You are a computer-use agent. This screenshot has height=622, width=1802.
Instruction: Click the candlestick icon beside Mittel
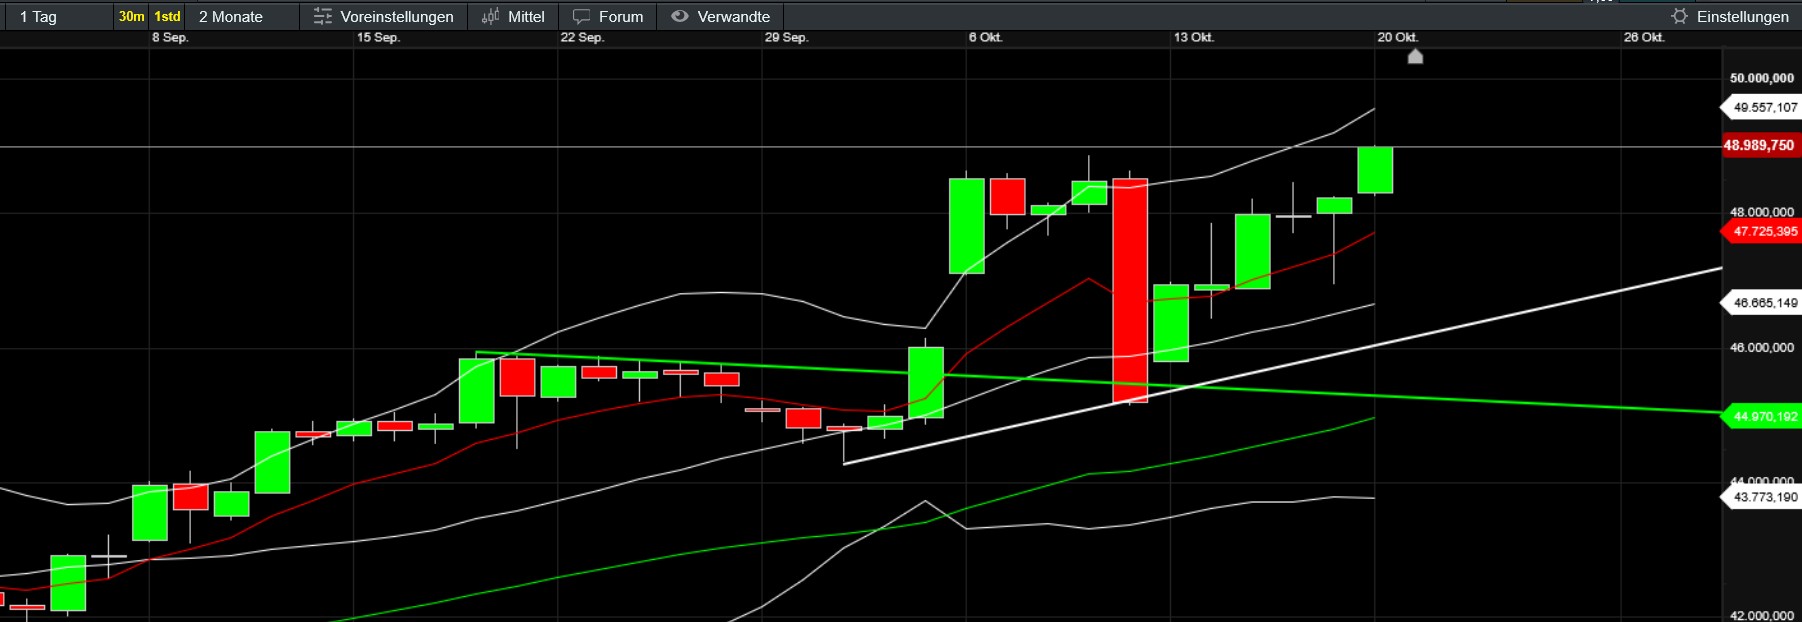(490, 17)
